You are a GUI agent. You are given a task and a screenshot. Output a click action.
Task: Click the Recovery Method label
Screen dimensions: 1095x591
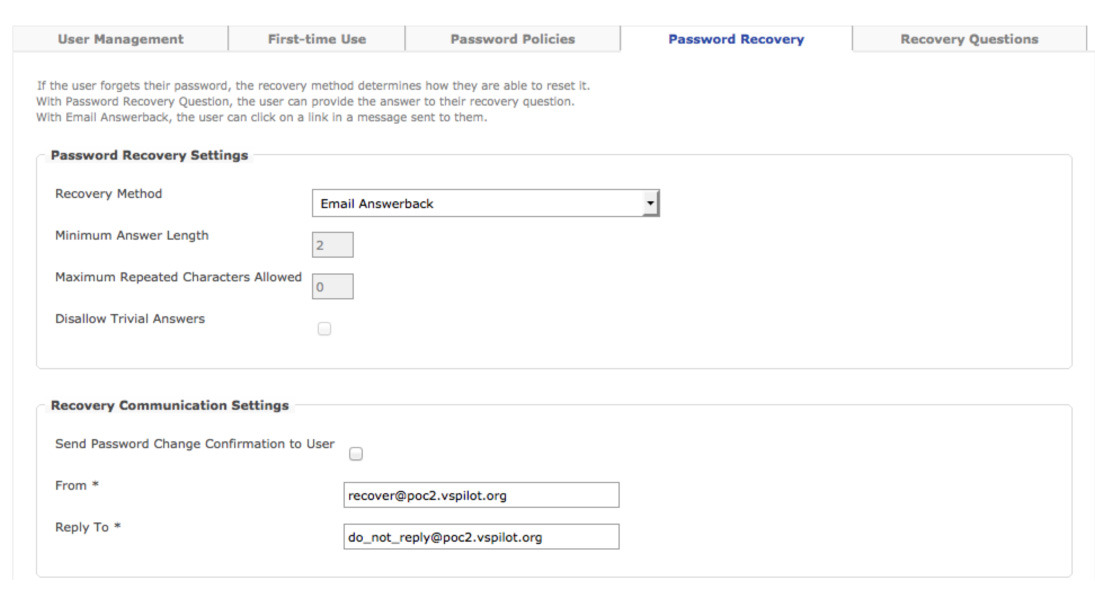(108, 194)
